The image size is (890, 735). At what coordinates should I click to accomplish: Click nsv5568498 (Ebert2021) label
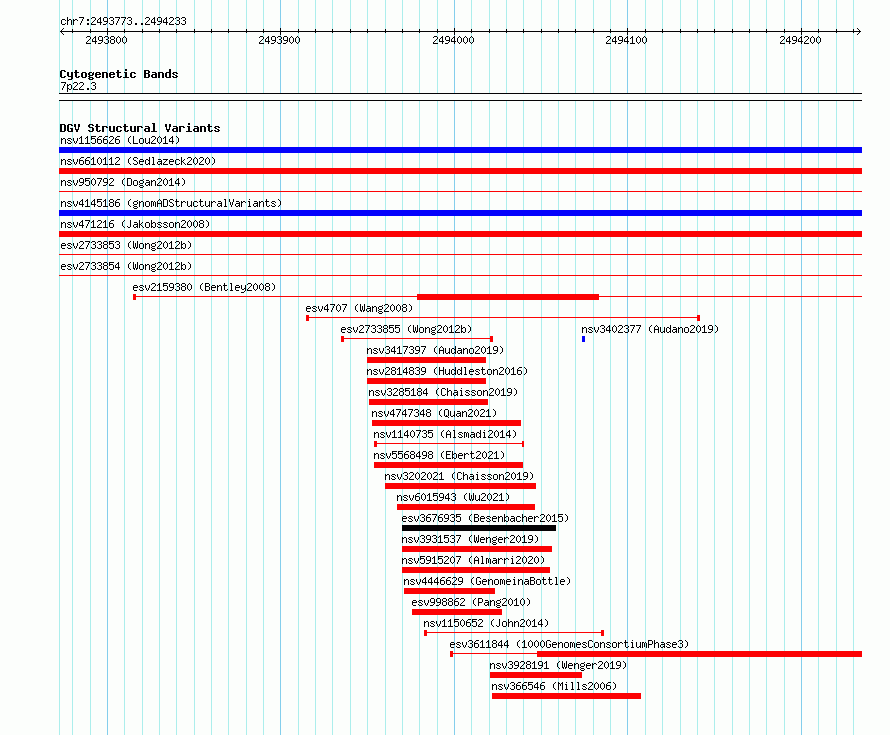point(439,455)
